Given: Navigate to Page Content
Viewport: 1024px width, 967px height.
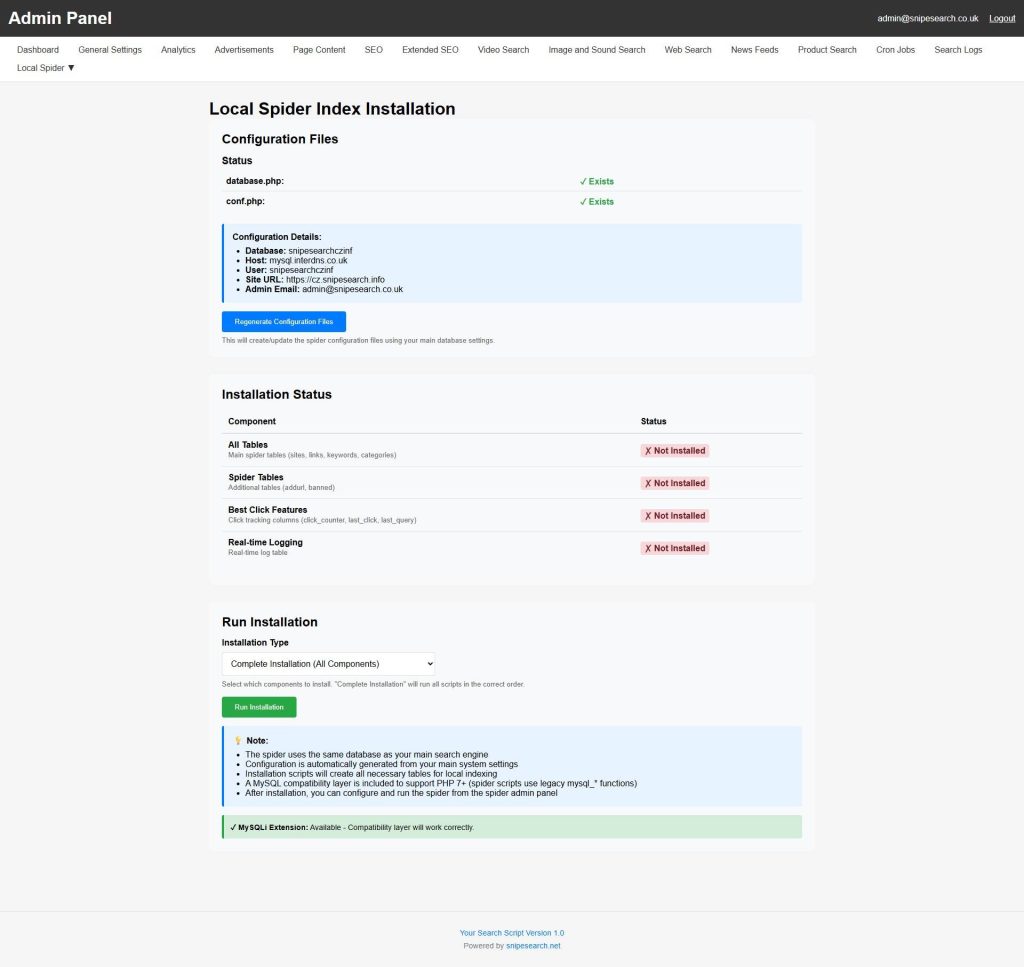Looking at the screenshot, I should coord(319,50).
